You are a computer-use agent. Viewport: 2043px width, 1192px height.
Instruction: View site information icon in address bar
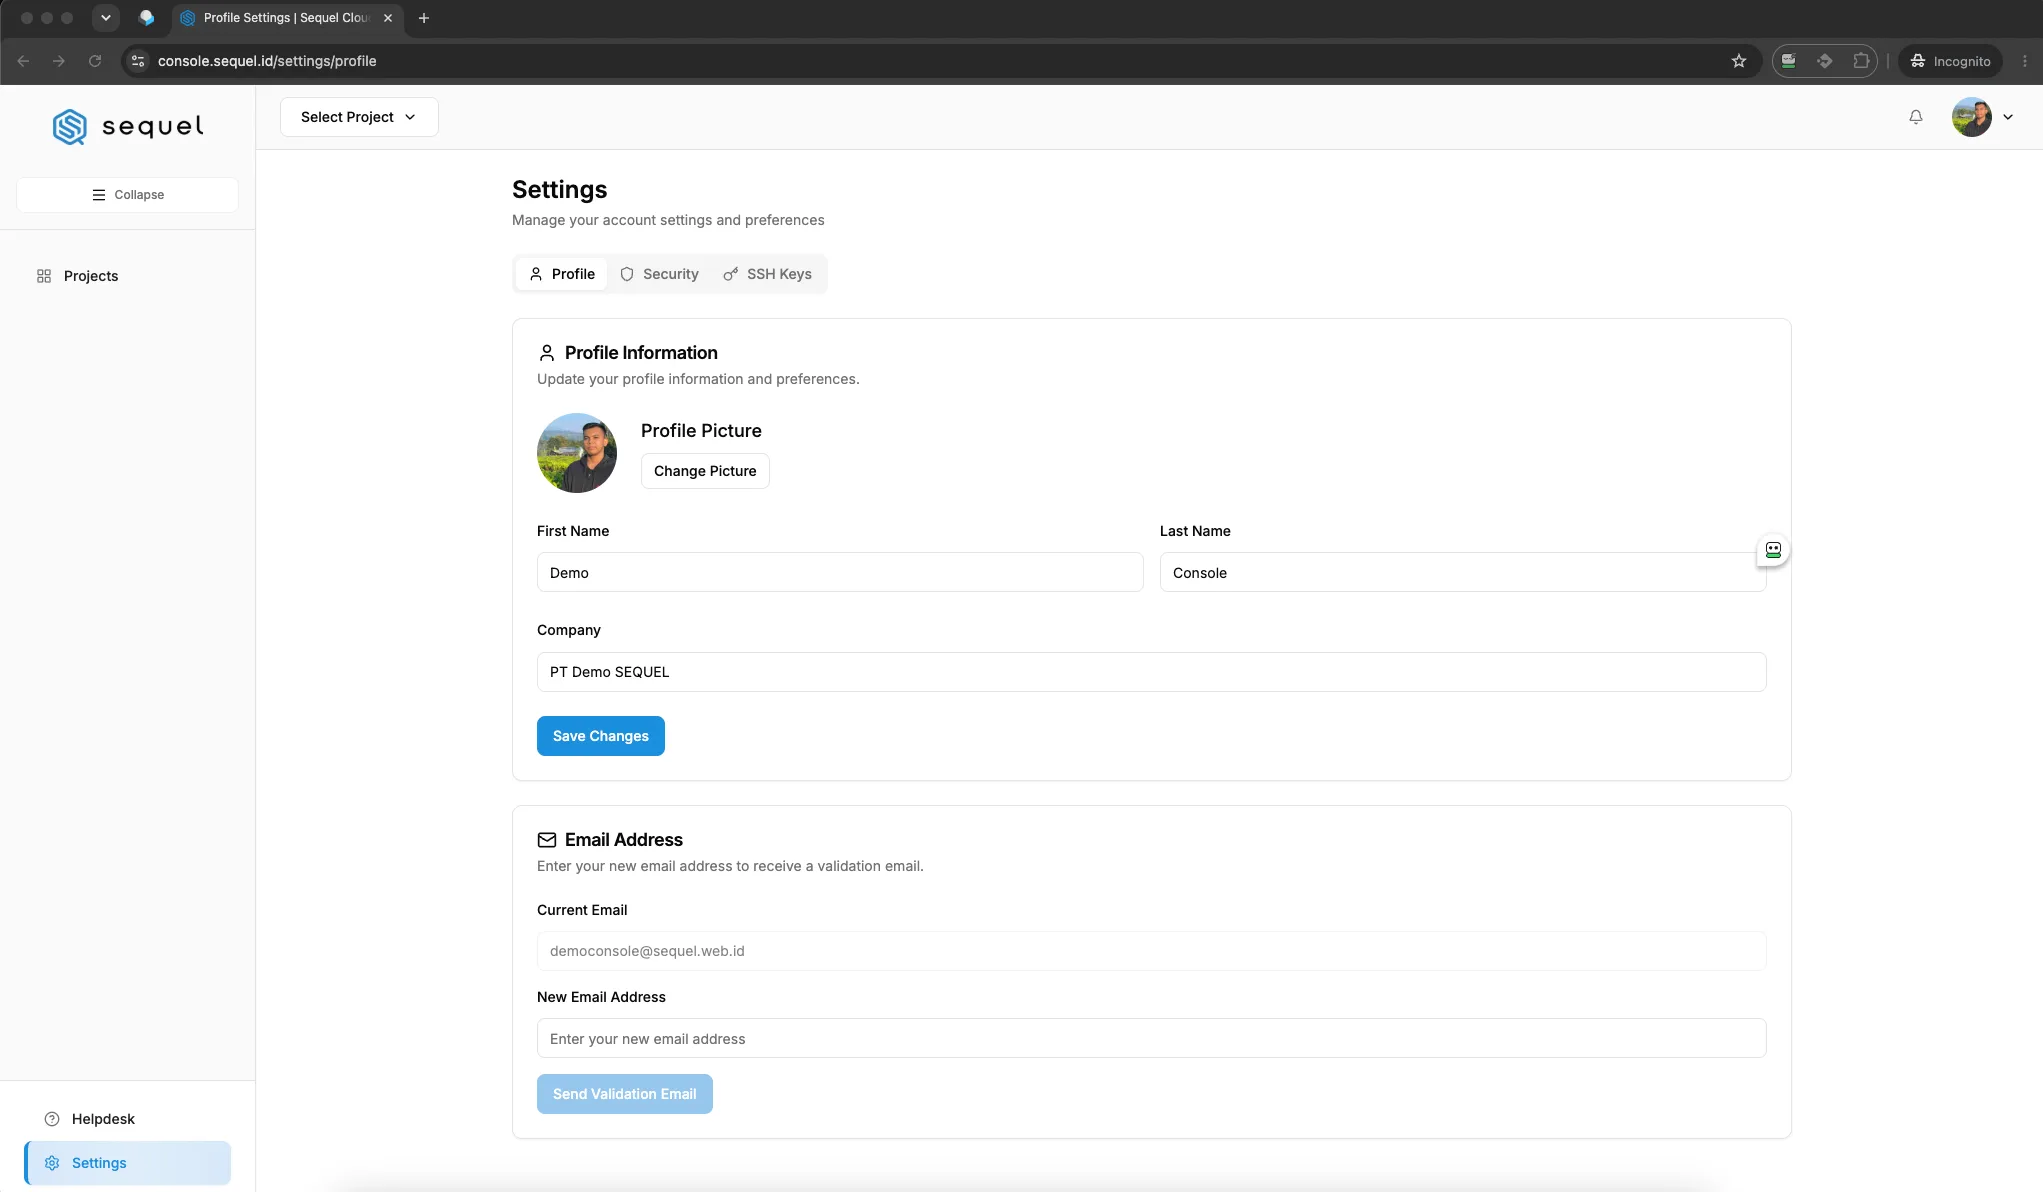click(138, 61)
